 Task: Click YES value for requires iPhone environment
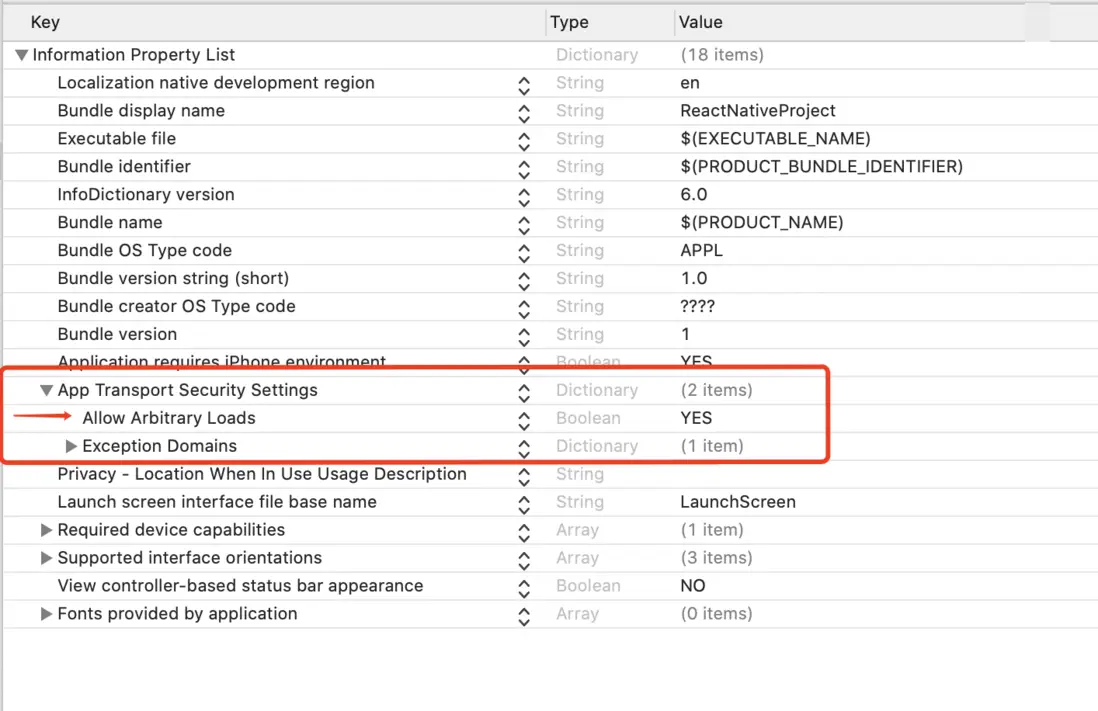(696, 362)
